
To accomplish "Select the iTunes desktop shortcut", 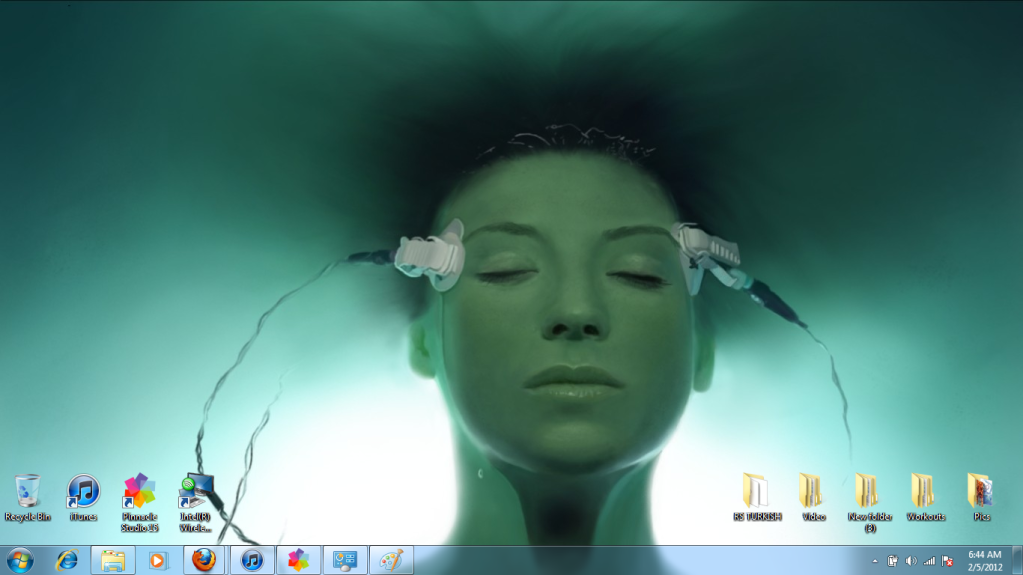I will (83, 492).
